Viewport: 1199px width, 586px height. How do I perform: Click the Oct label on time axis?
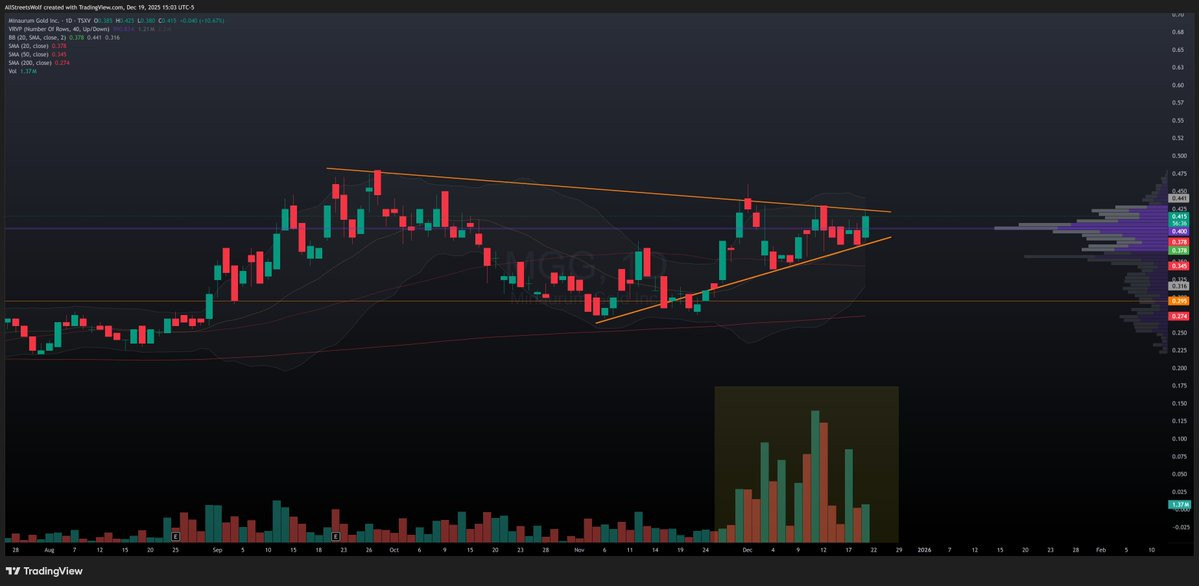click(x=393, y=549)
